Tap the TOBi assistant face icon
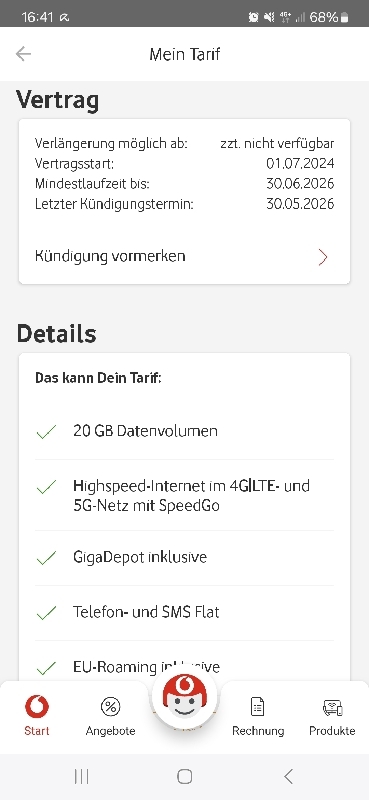369x800 pixels. pos(184,696)
